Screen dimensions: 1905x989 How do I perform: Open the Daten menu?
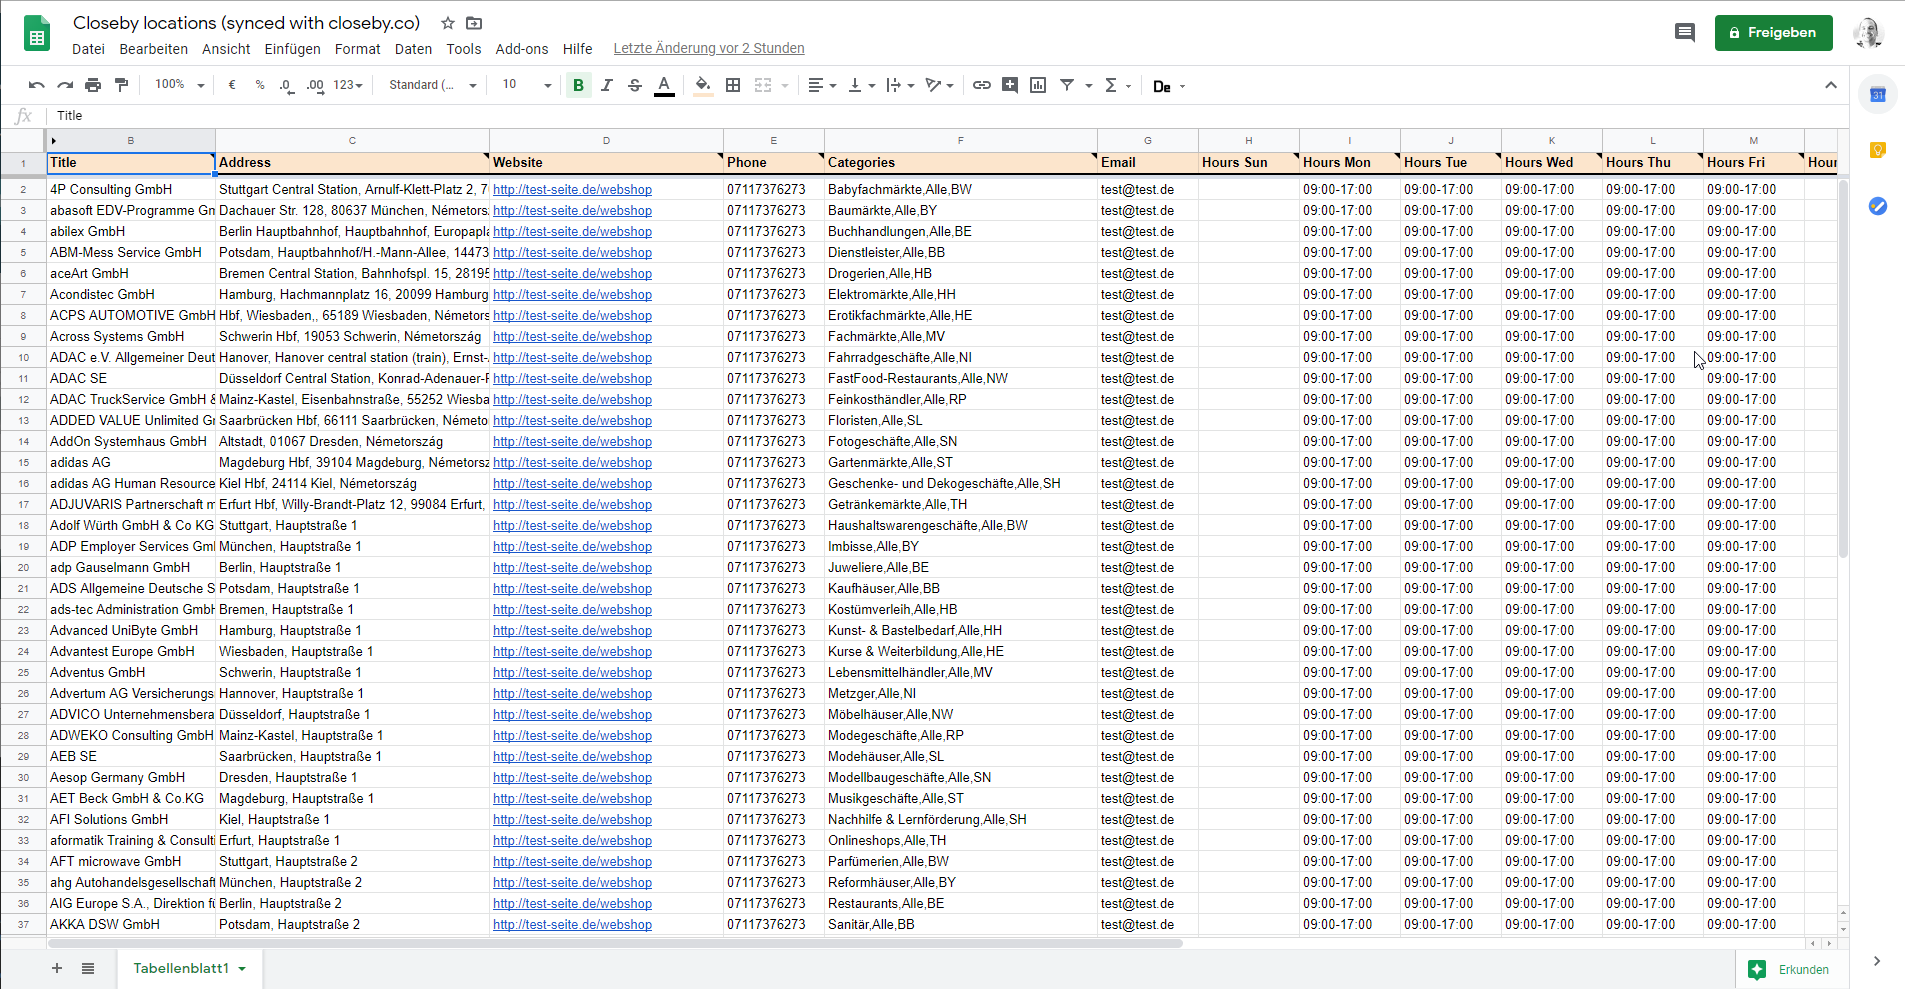click(x=413, y=49)
